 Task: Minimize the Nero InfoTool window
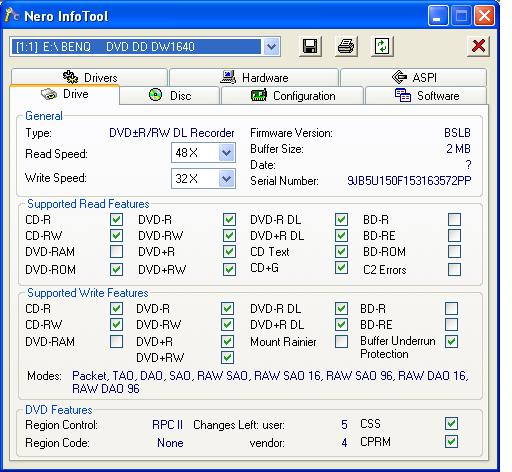click(437, 16)
